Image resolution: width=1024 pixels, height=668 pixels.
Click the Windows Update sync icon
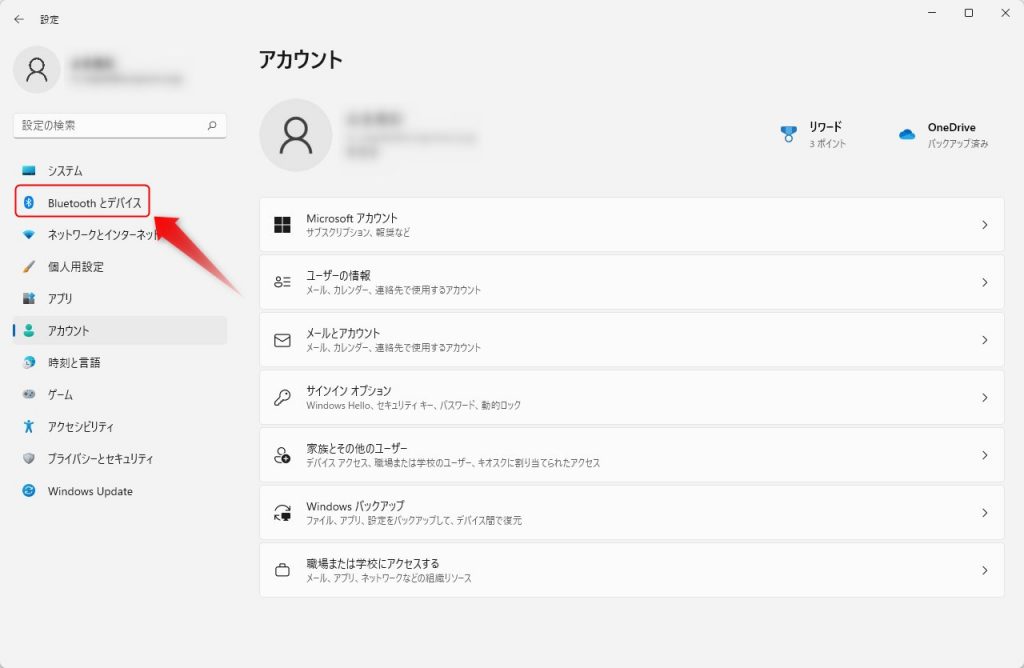29,490
